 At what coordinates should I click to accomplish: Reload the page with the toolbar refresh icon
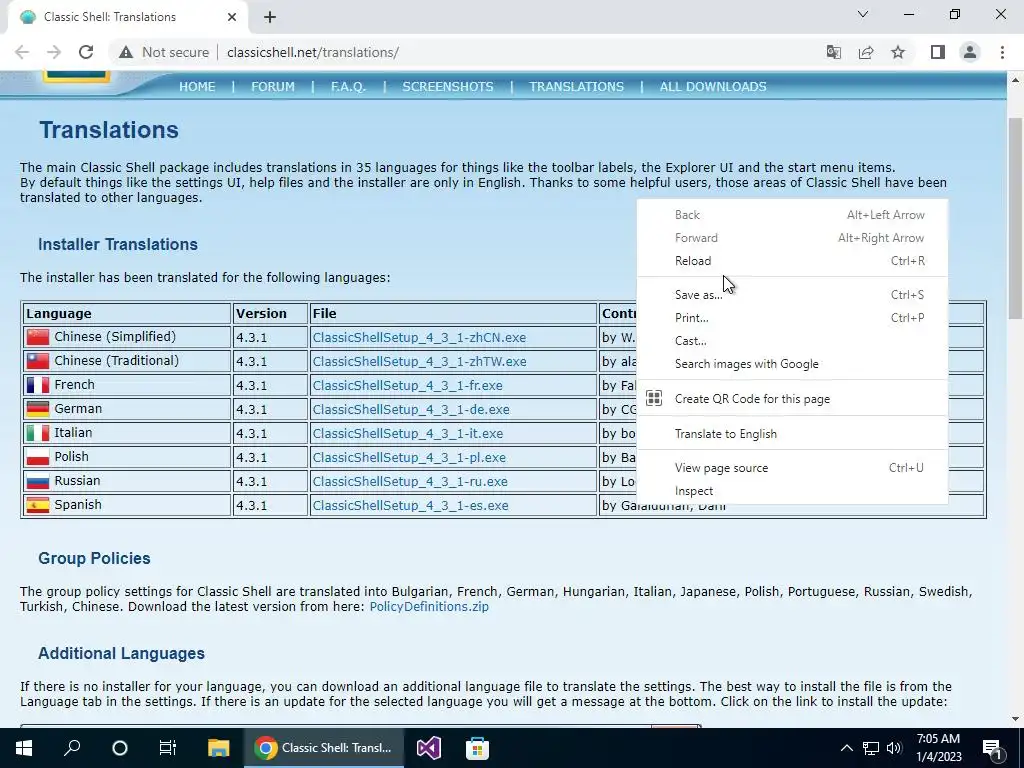(86, 52)
